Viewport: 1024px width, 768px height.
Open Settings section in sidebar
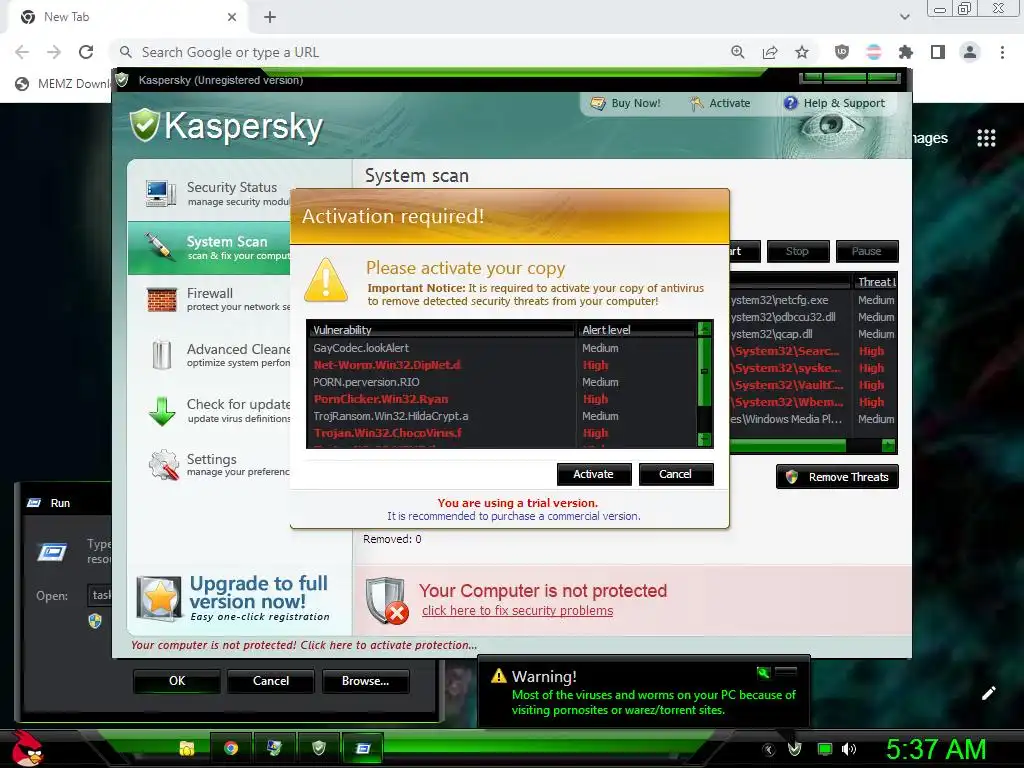pos(209,464)
